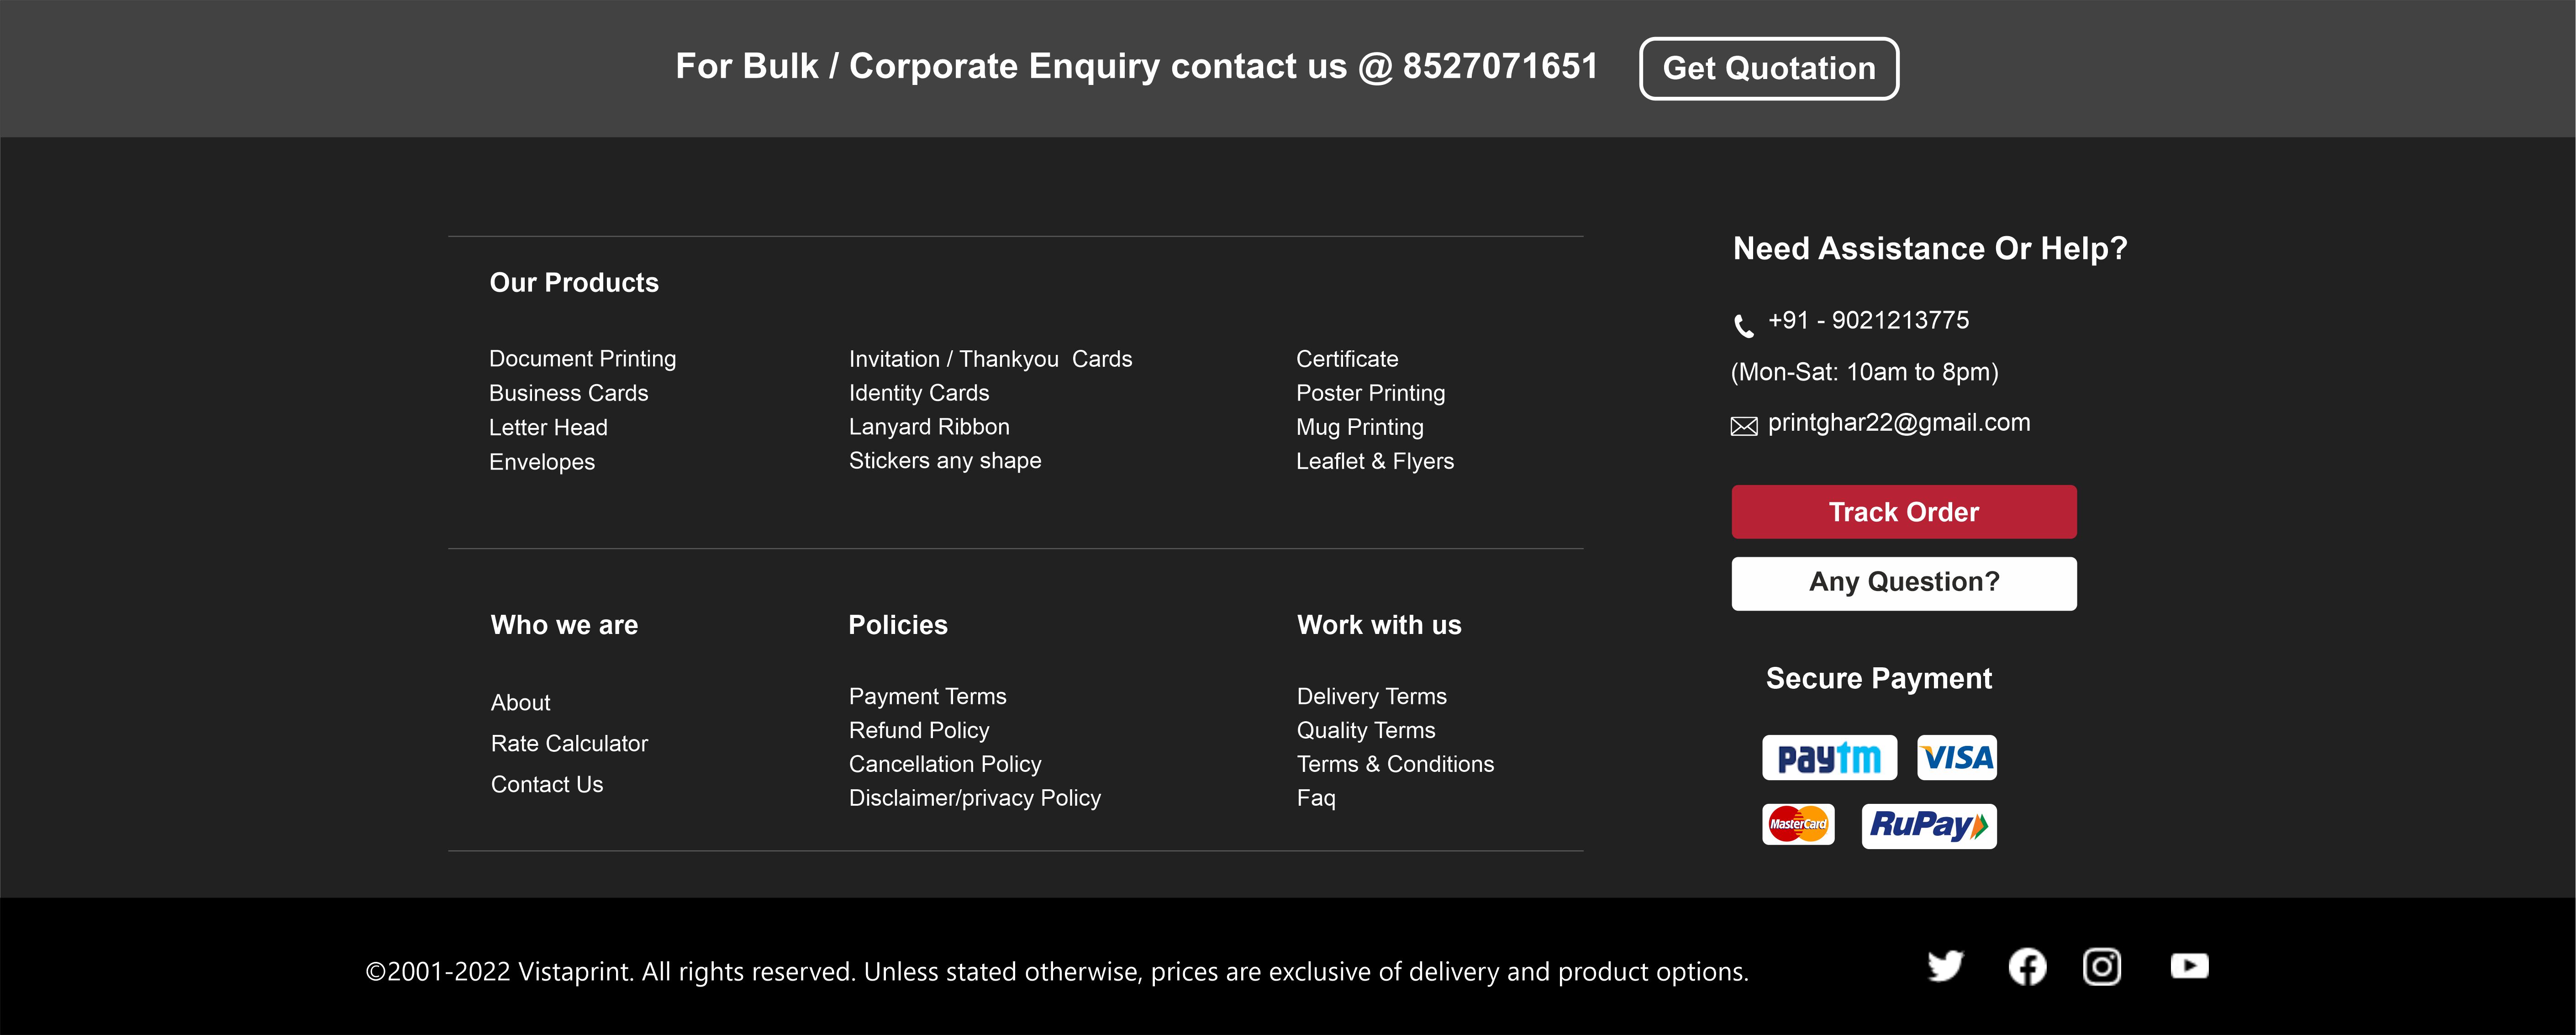
Task: Select the VISA payment logo
Action: (x=1957, y=758)
